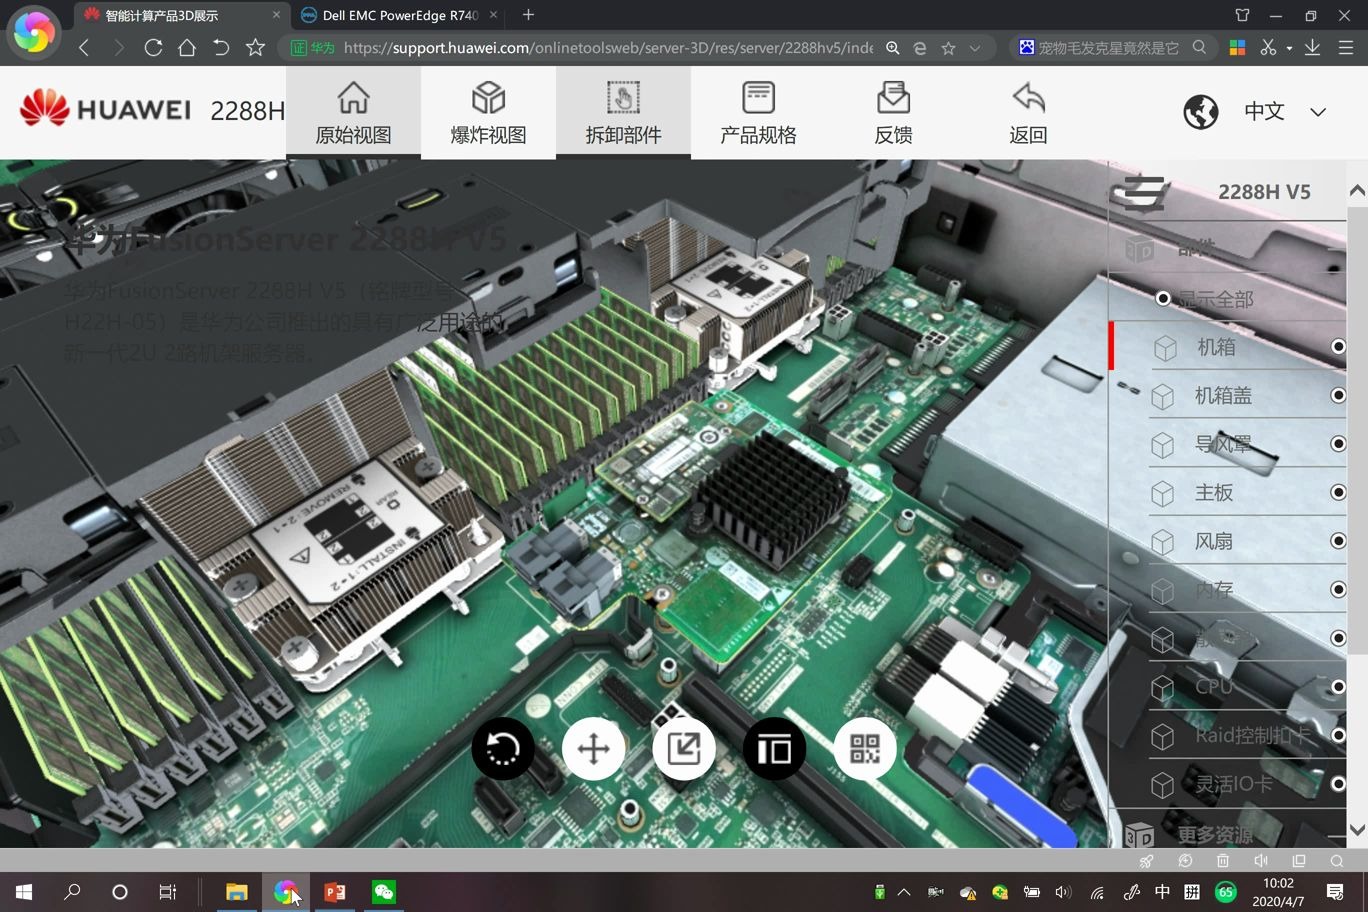The height and width of the screenshot is (912, 1368).
Task: Click the panel vertical scrollbar thumb
Action: point(1357,430)
